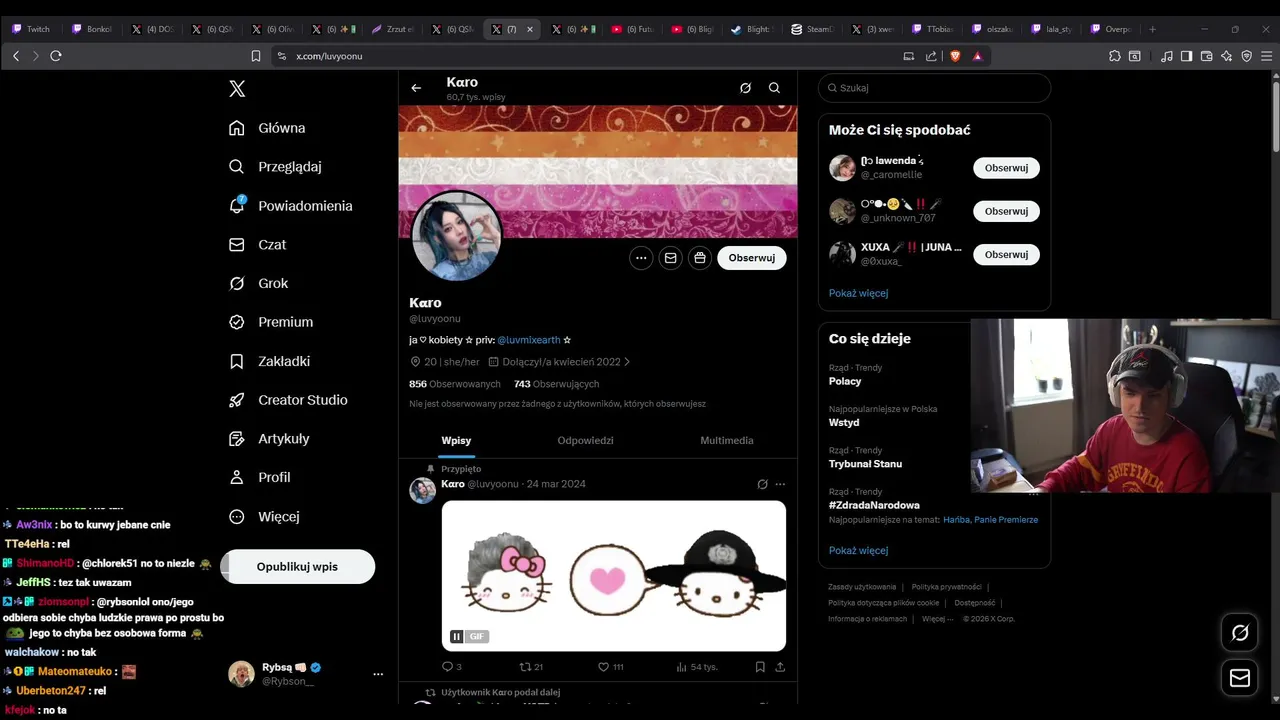Open the browser hamburger menu

pos(1266,56)
